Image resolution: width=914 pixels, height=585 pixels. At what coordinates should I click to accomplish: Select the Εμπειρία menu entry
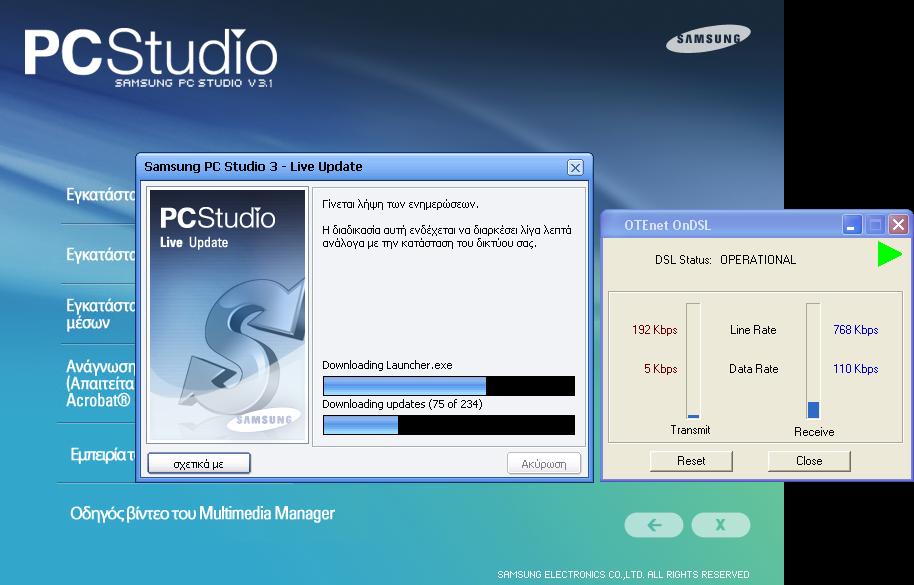pos(103,454)
